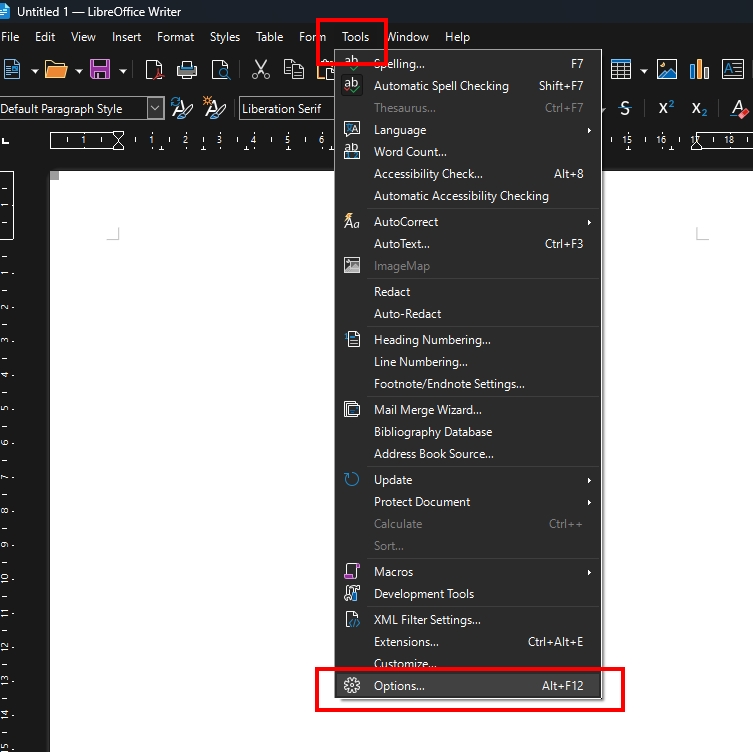Open the File menu

tap(10, 37)
